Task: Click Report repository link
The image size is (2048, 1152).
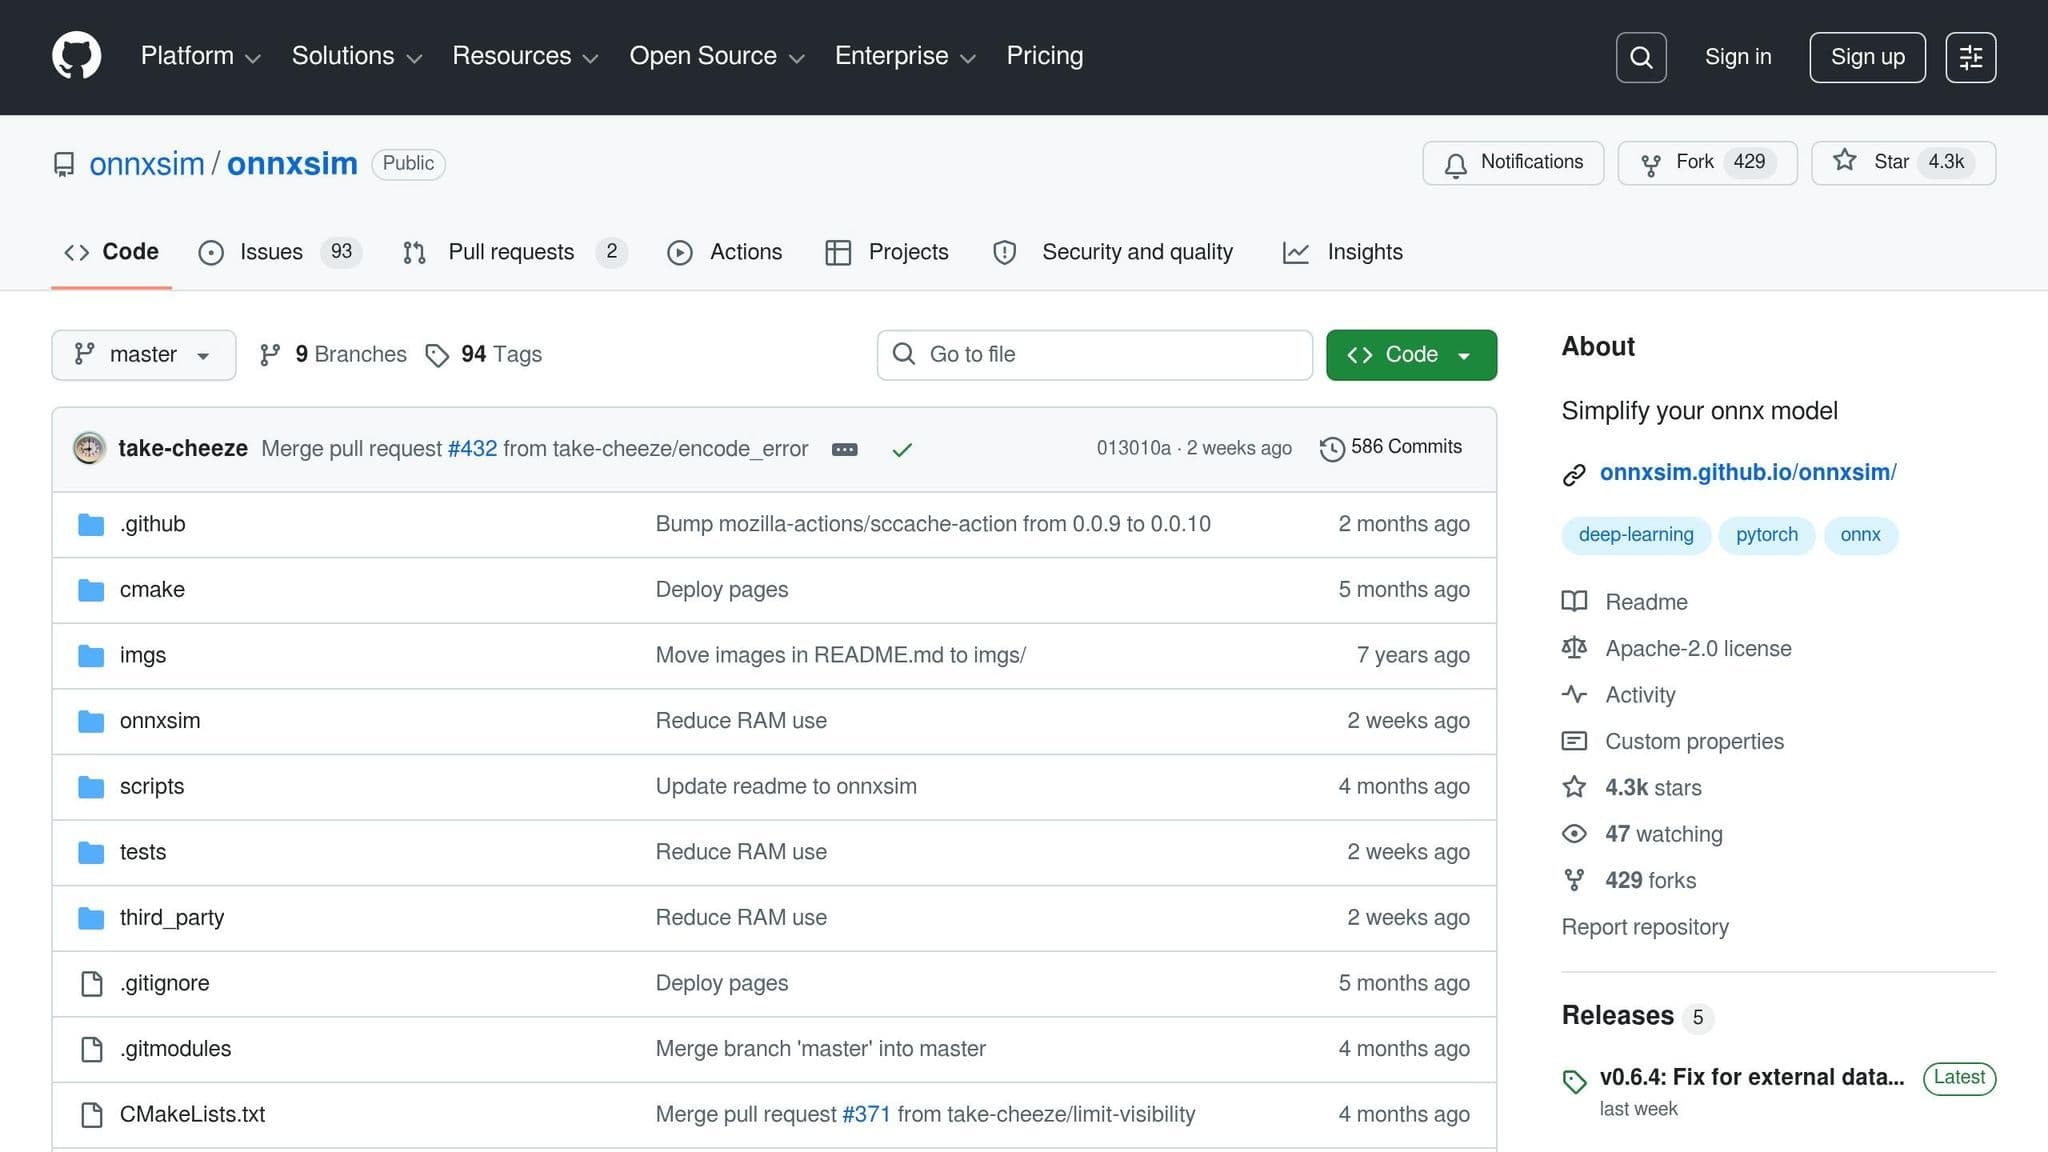Action: click(x=1645, y=928)
